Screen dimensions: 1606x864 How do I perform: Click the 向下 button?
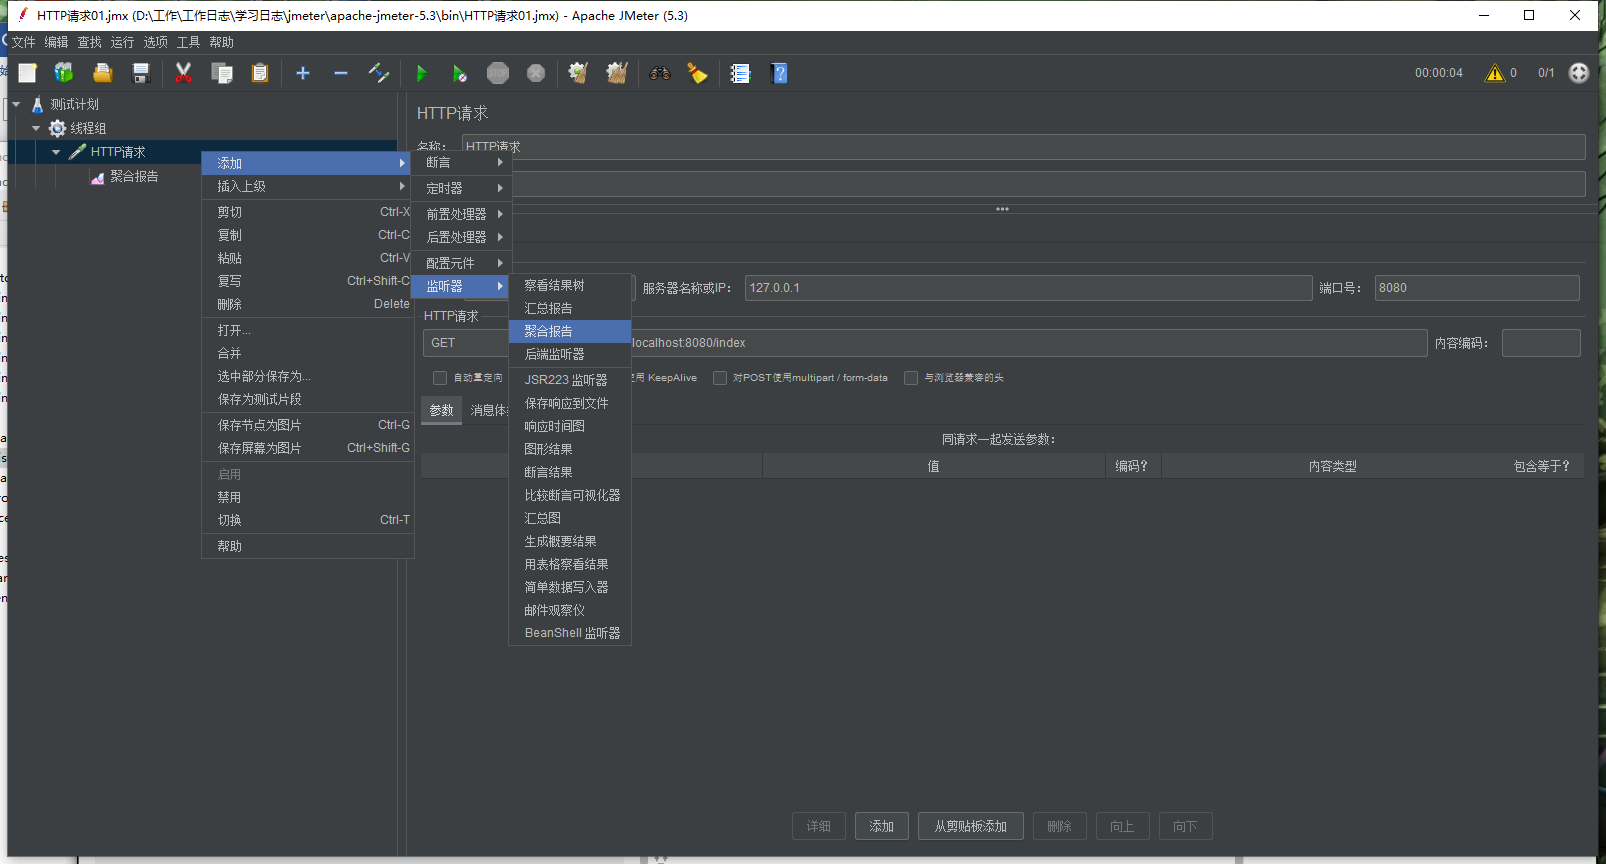pyautogui.click(x=1185, y=826)
